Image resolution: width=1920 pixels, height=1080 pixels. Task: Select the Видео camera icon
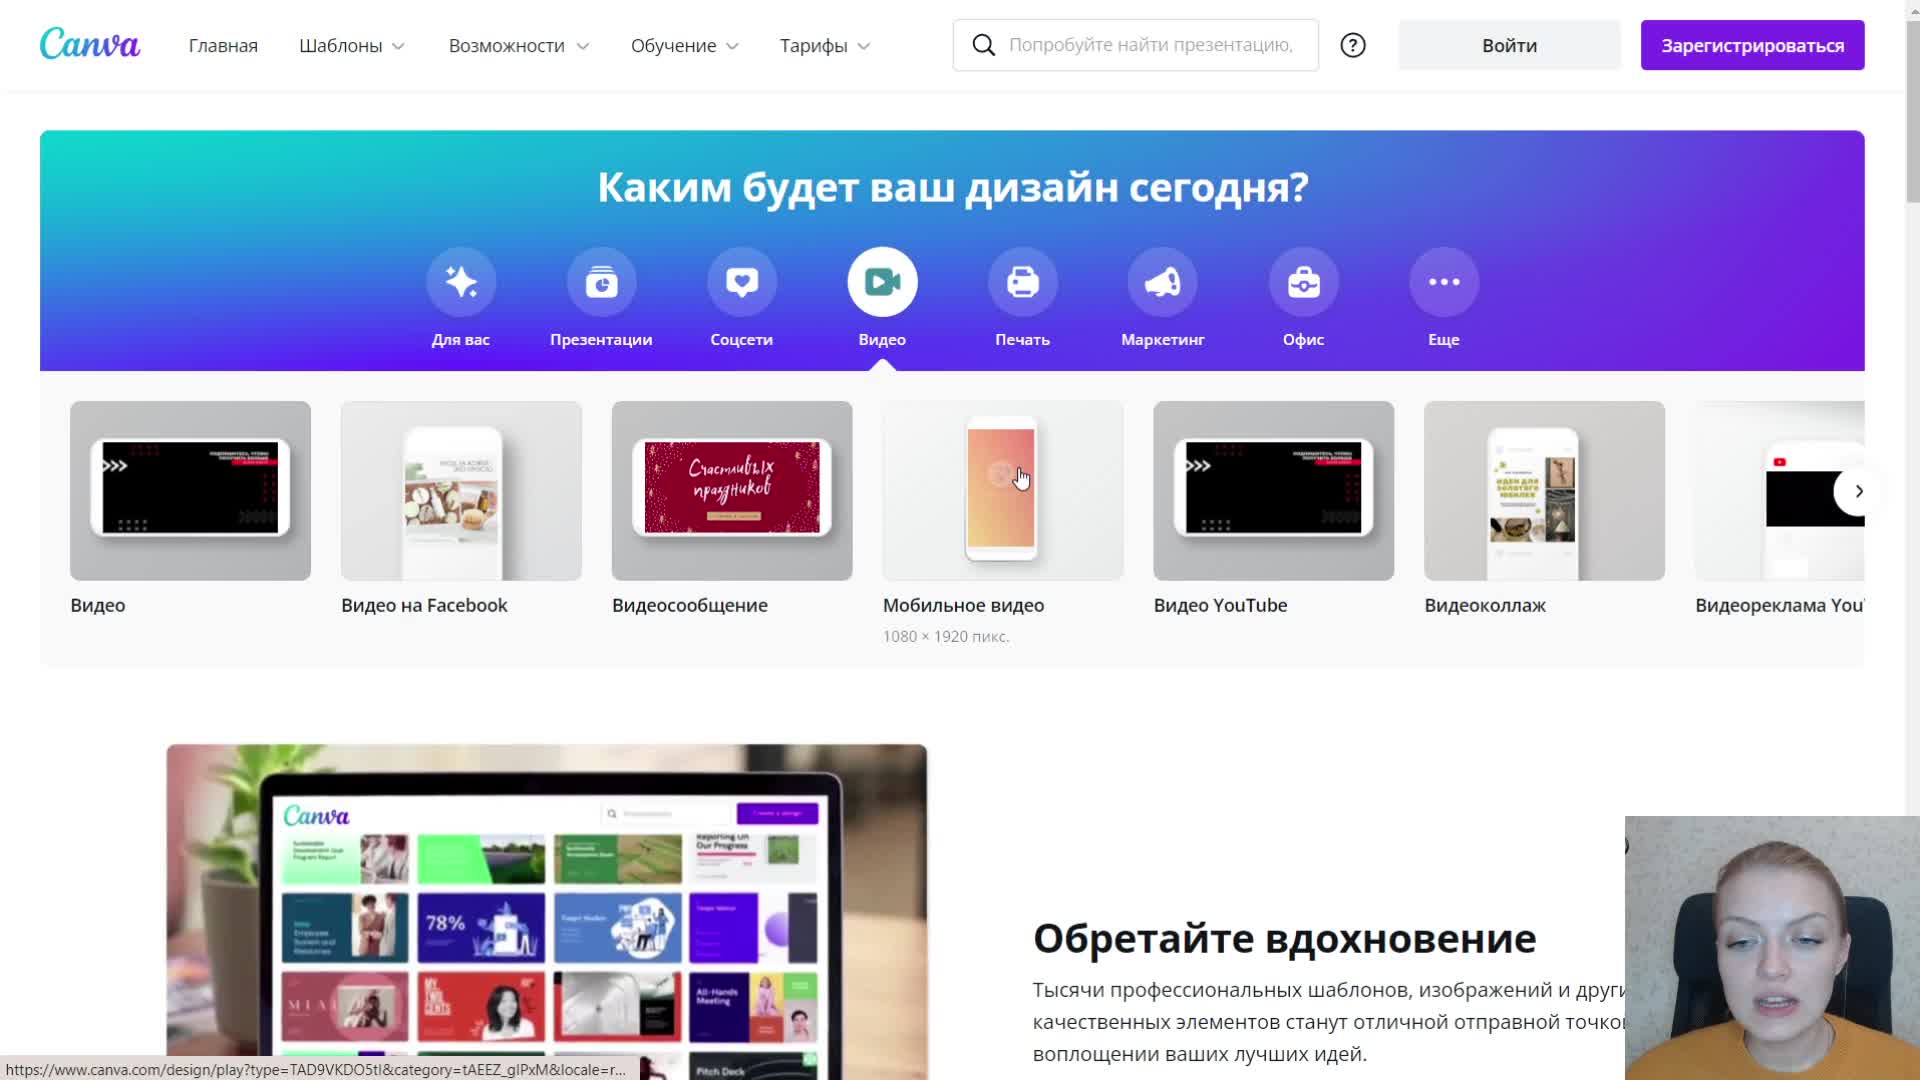(882, 282)
